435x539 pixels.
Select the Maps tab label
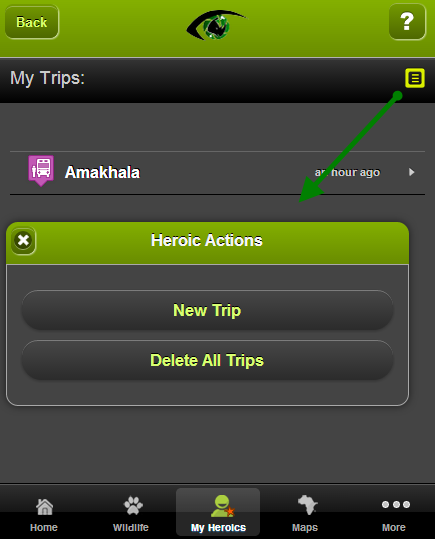[305, 527]
